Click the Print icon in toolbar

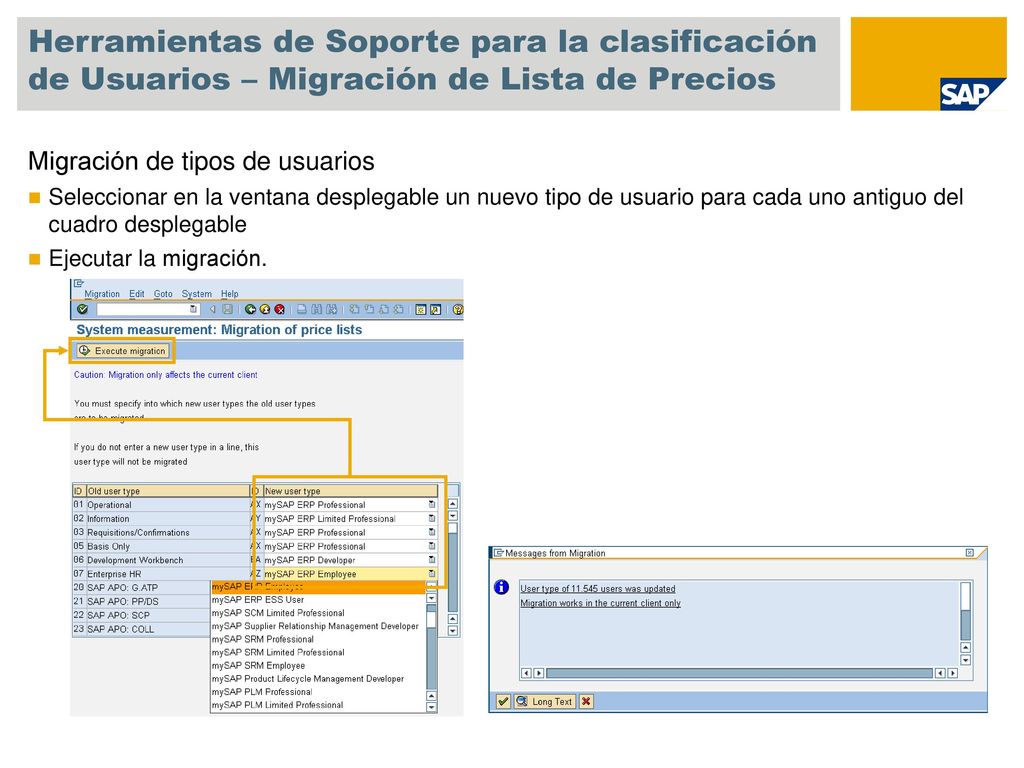(x=302, y=310)
